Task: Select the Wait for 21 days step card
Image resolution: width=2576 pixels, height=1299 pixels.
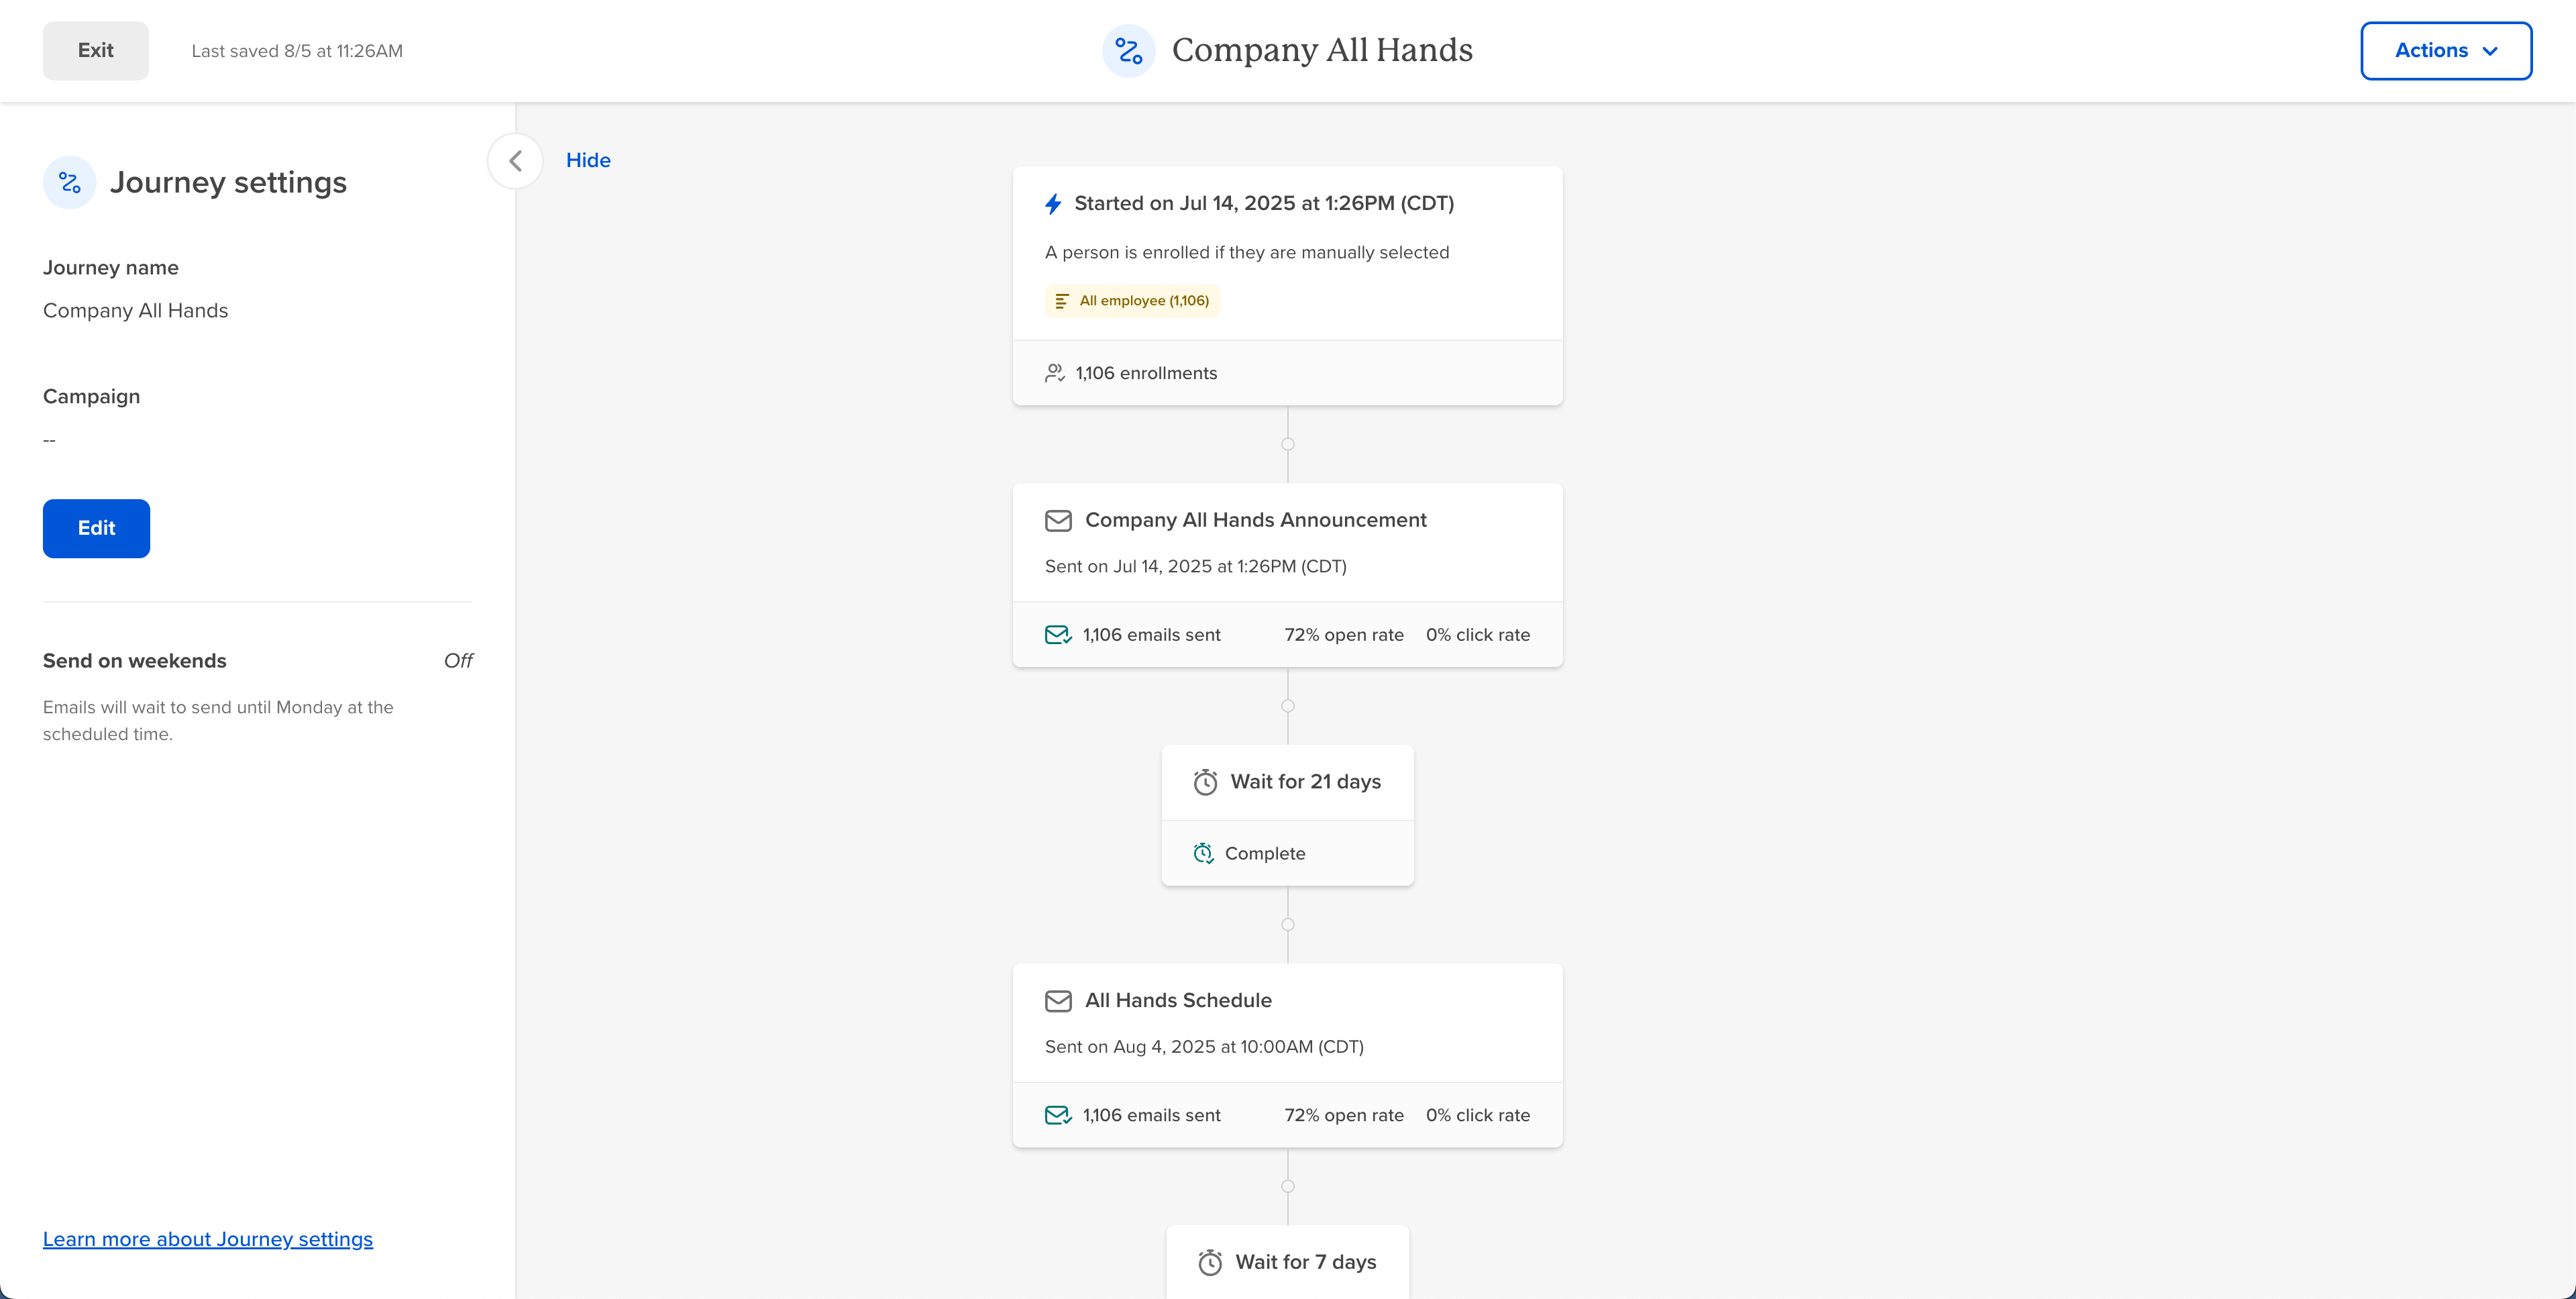Action: [1288, 783]
